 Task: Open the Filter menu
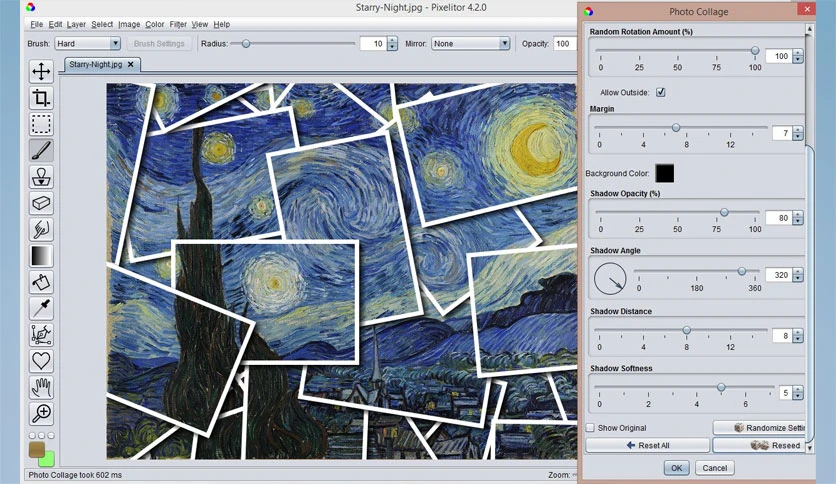[x=178, y=24]
